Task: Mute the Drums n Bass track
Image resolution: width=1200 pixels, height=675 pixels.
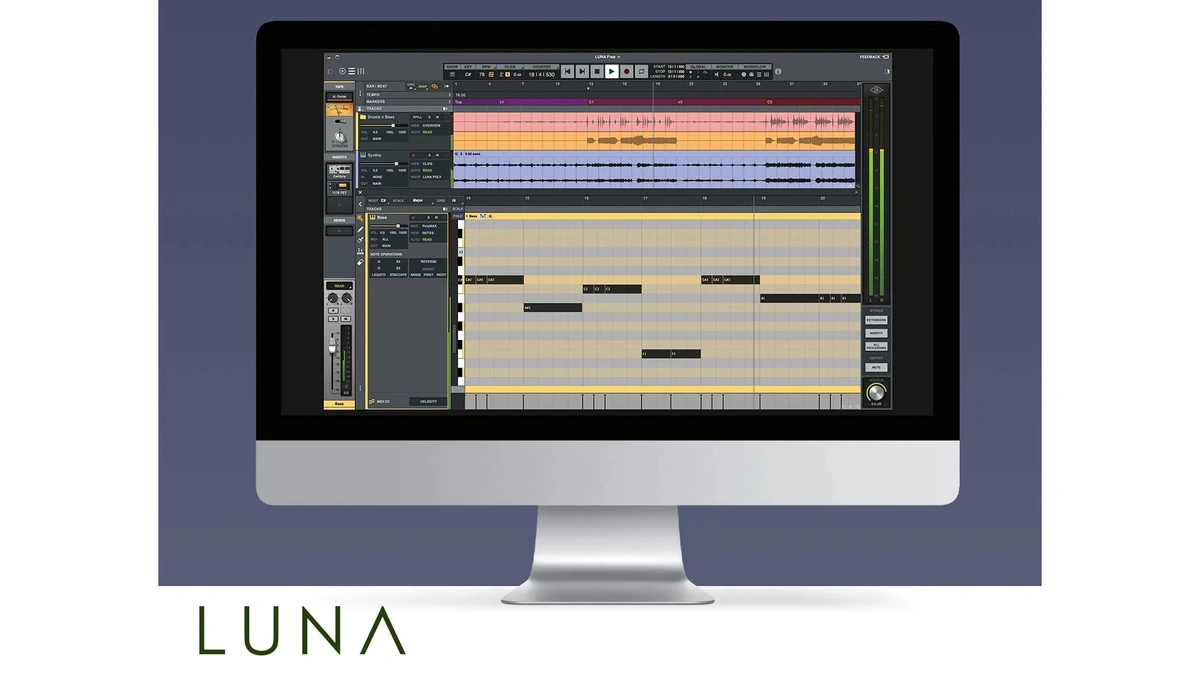Action: coord(437,117)
